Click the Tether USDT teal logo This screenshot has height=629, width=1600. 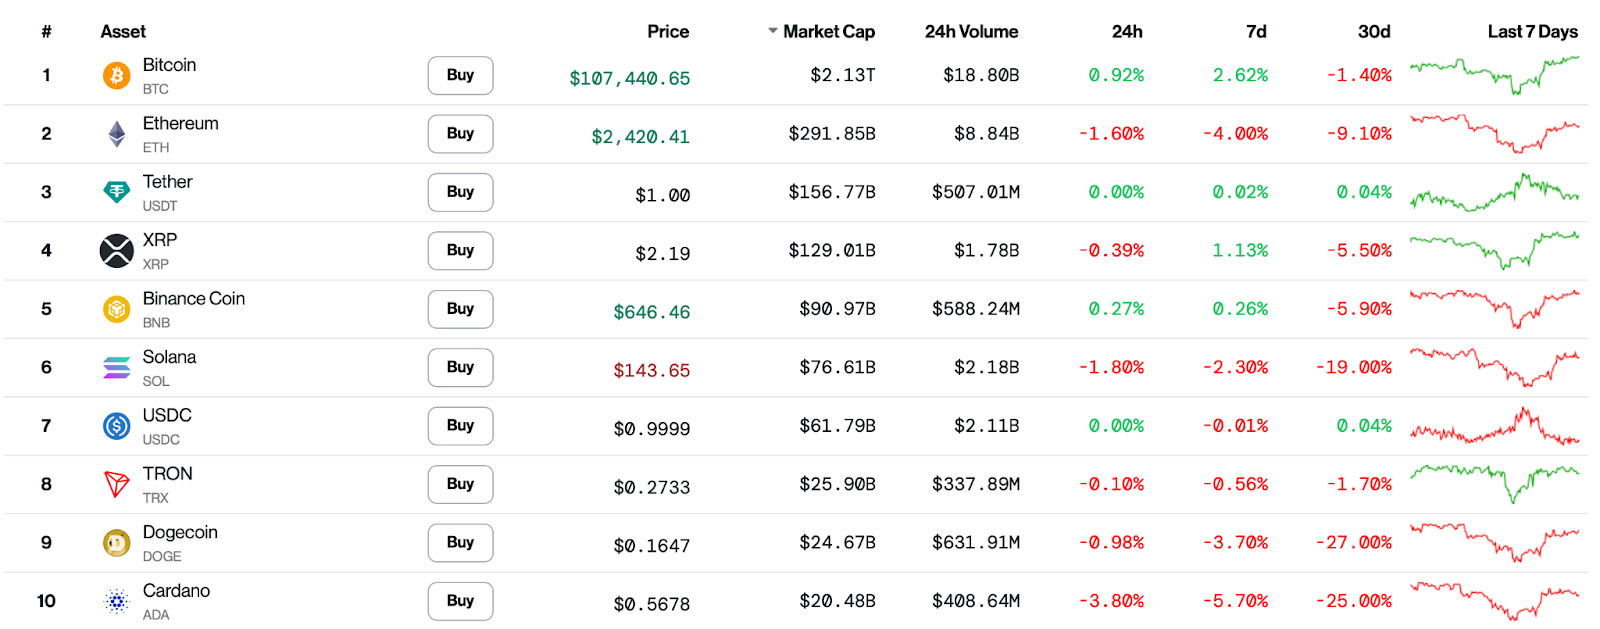coord(116,192)
